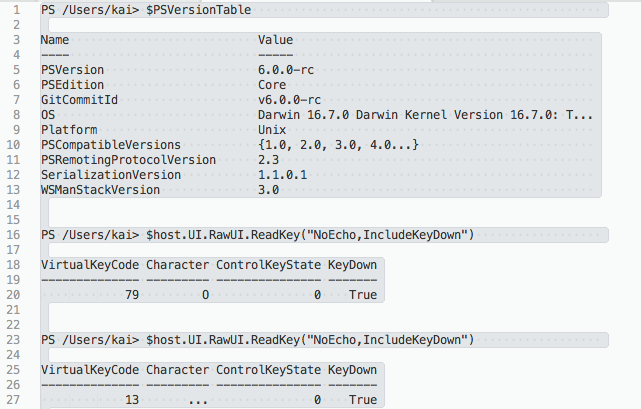
Task: Click the OS row label
Action: coord(48,115)
